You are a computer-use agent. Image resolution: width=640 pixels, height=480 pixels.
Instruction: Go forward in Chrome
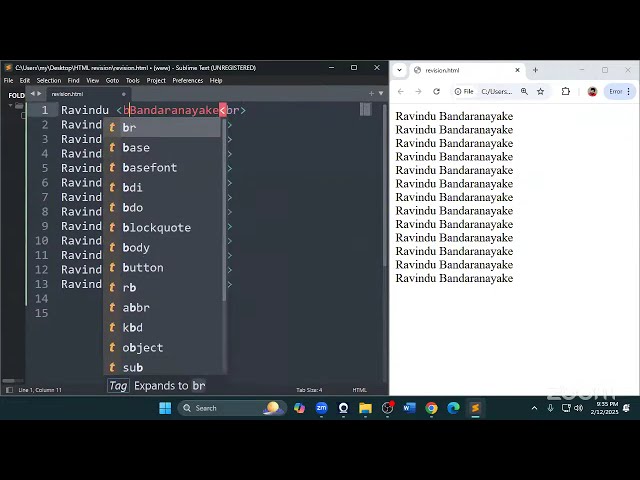point(418,91)
